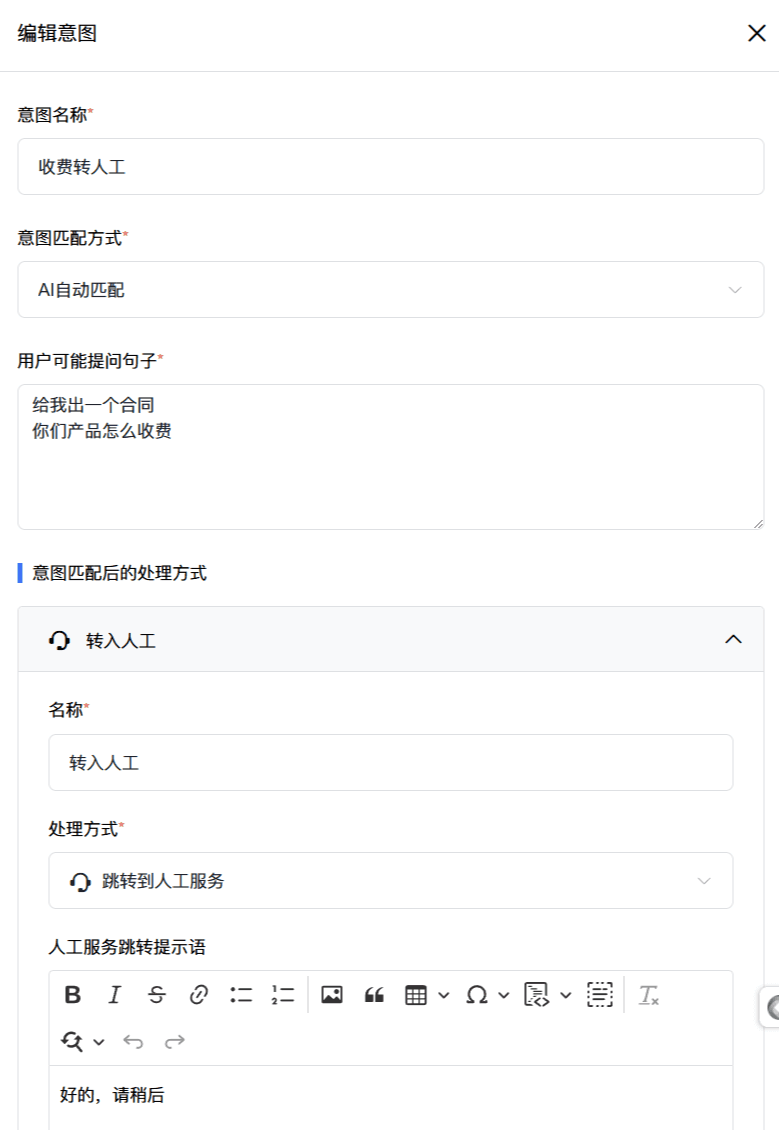Close the 编辑意图 panel
The width and height of the screenshot is (779, 1130).
coord(756,33)
